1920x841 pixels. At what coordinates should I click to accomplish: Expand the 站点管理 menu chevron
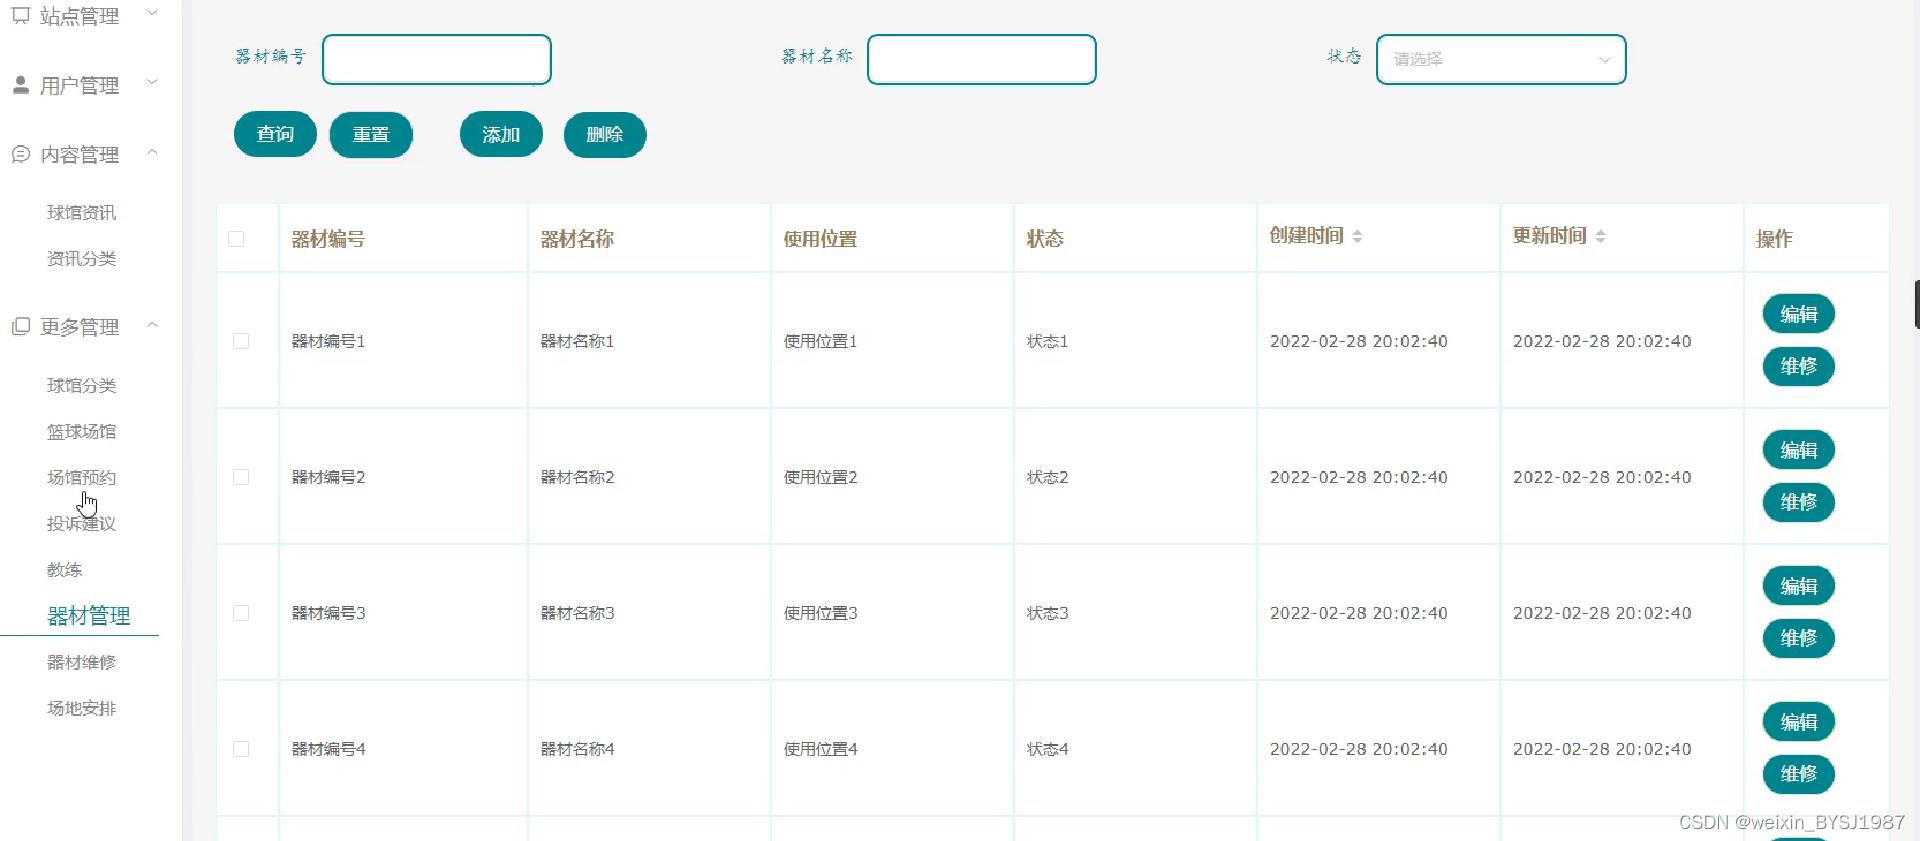(152, 13)
